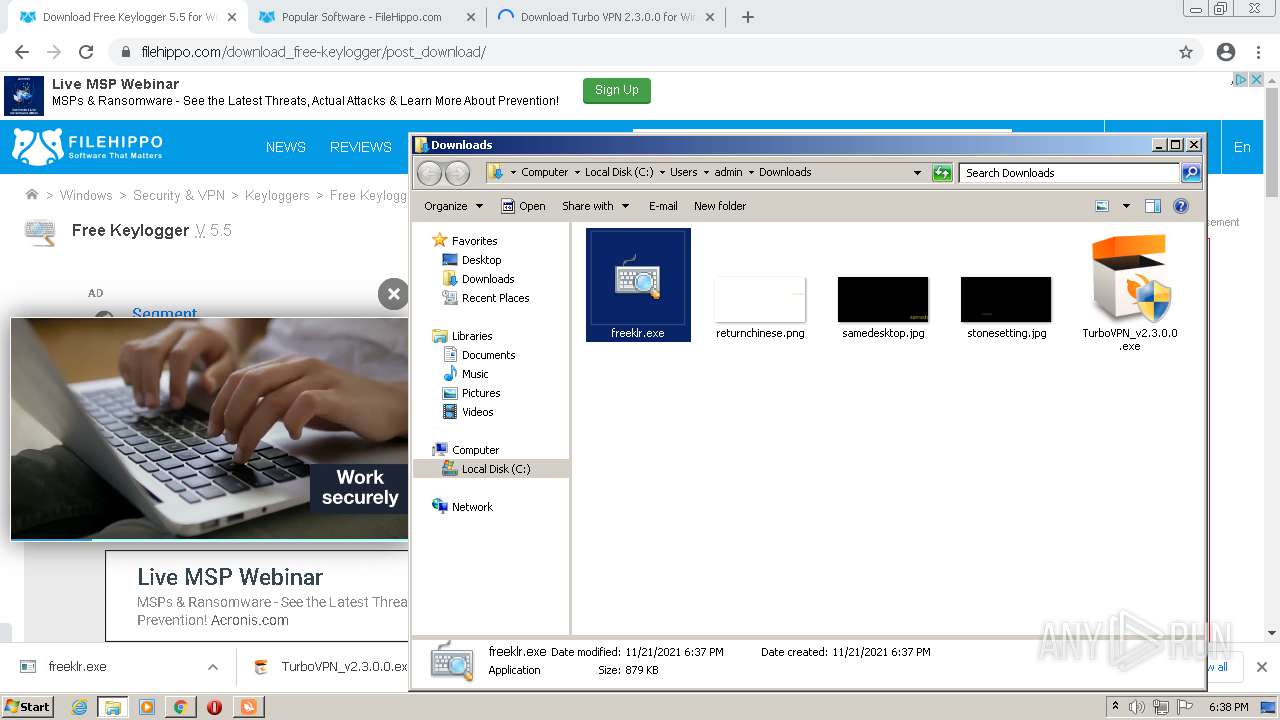
Task: Select Network in the sidebar
Action: (472, 507)
